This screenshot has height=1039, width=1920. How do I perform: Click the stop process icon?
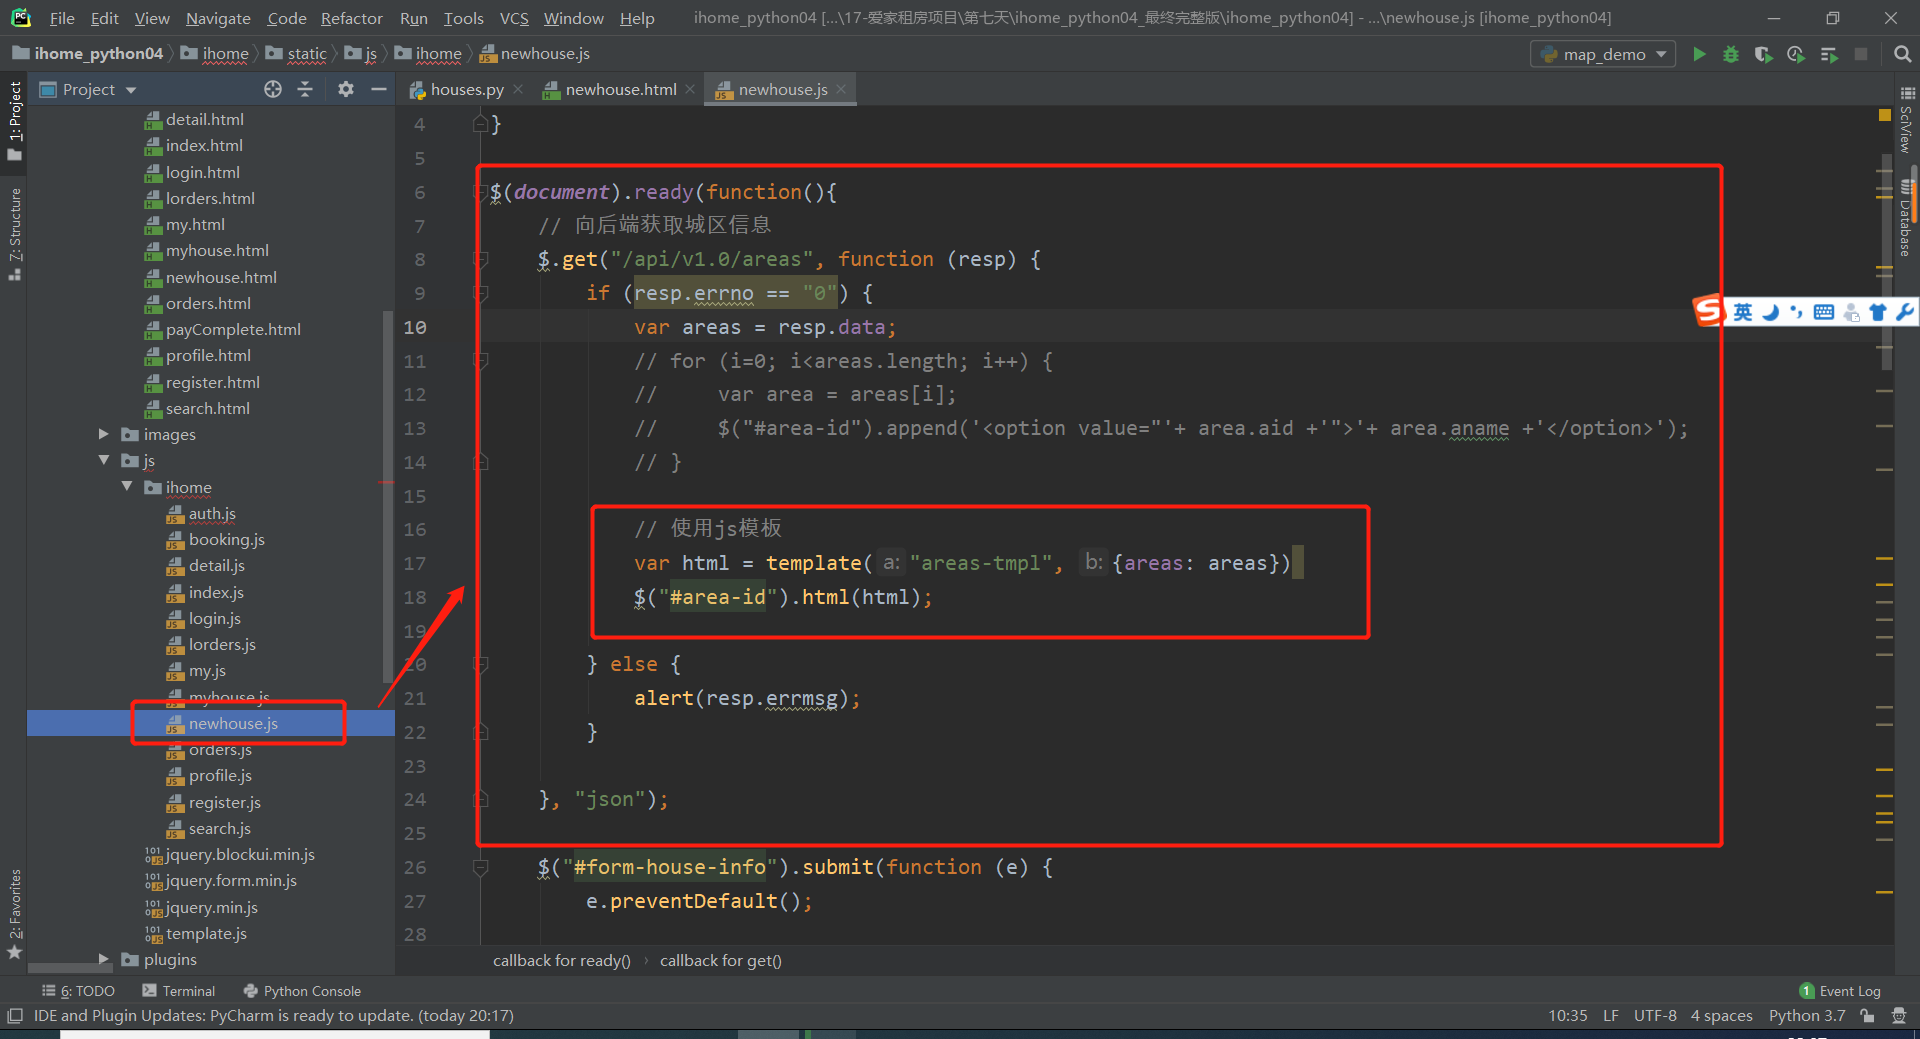tap(1861, 54)
